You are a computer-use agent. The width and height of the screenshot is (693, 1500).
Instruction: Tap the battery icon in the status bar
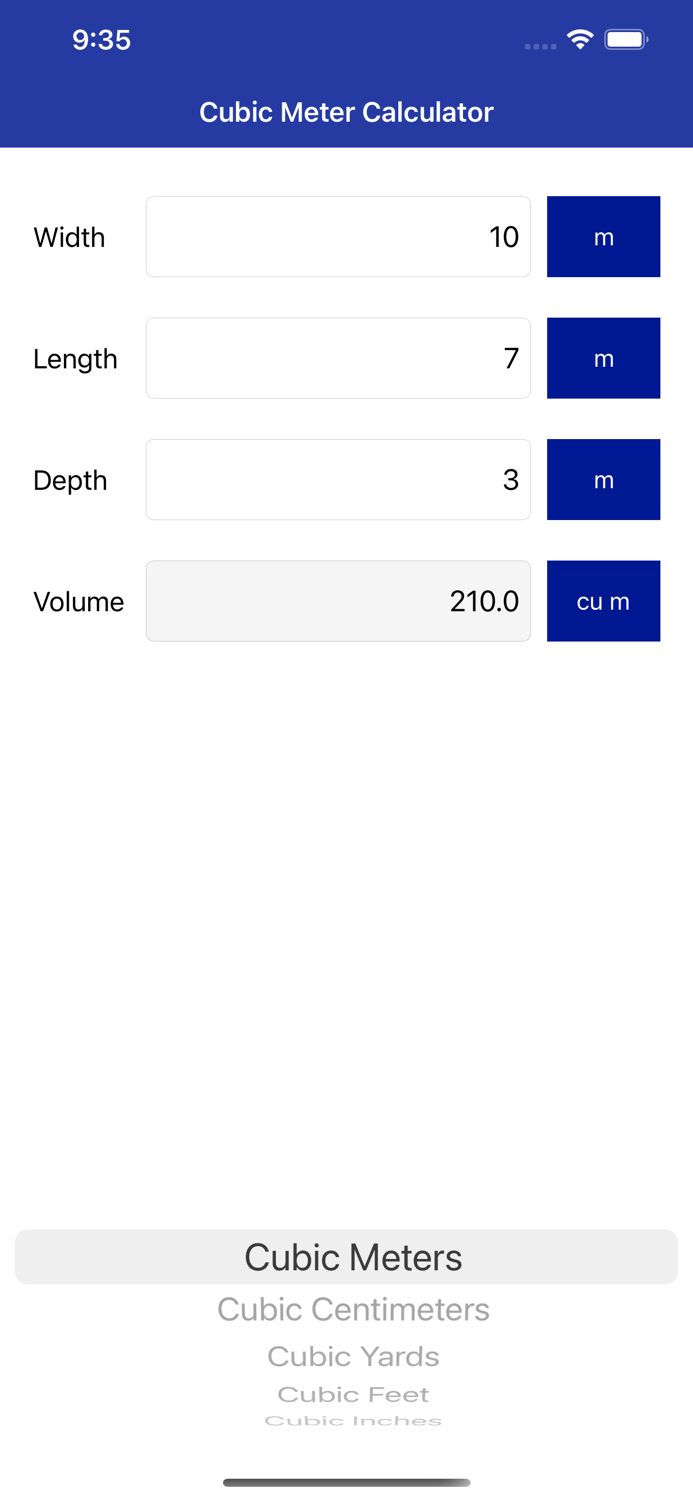click(629, 40)
